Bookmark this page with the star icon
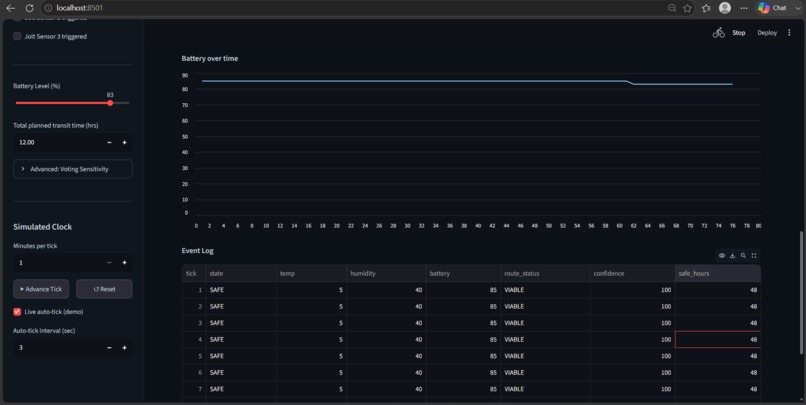 click(x=687, y=8)
